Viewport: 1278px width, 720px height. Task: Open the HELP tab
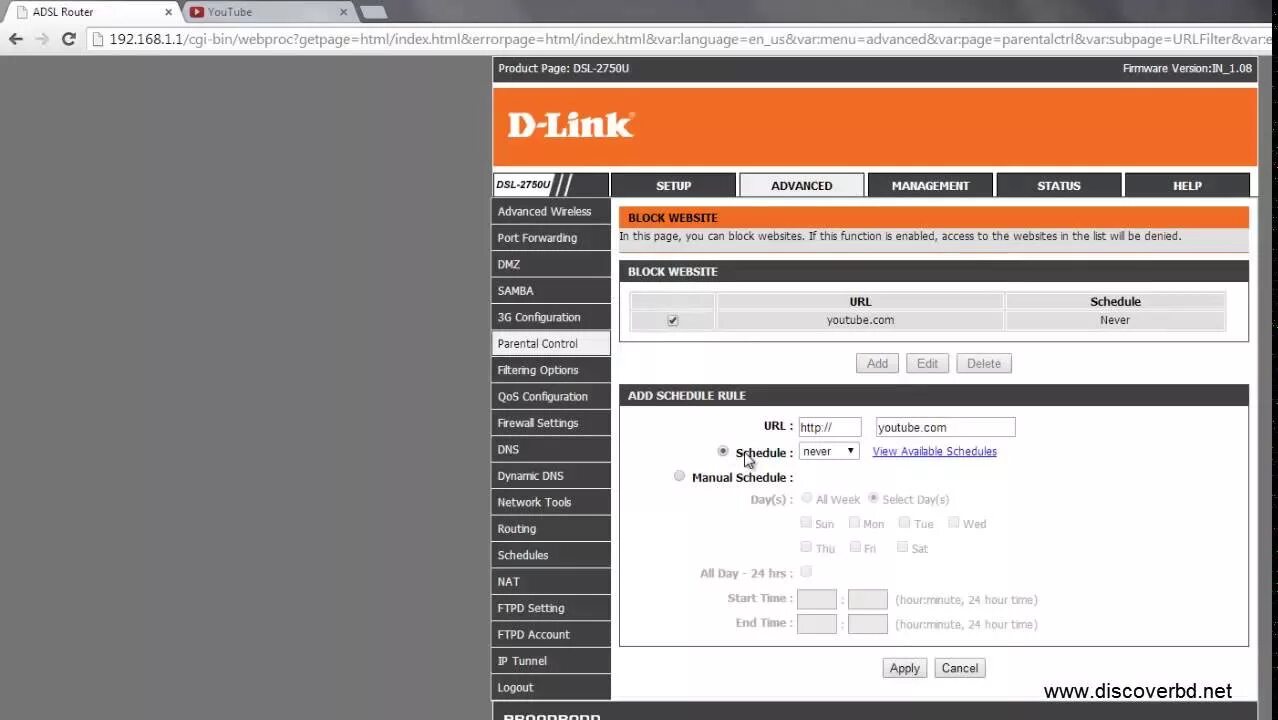pyautogui.click(x=1187, y=185)
